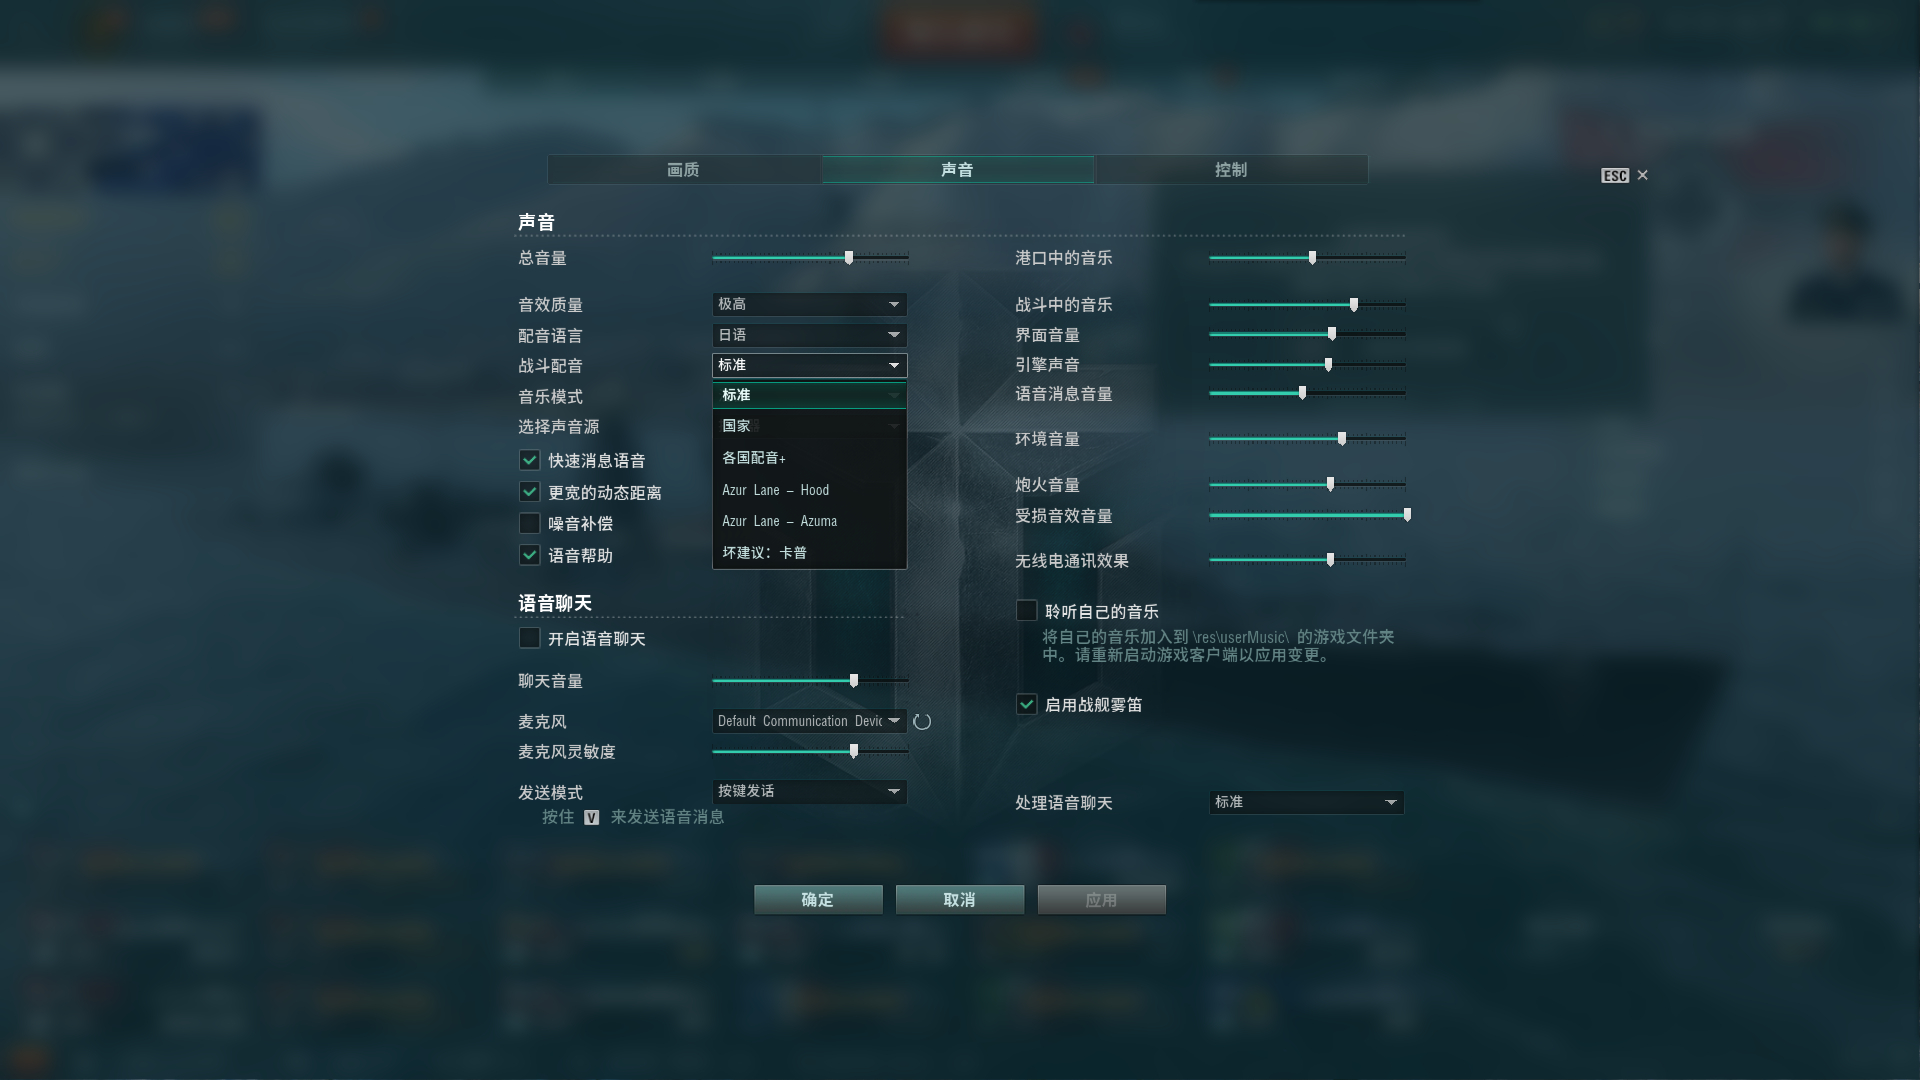The height and width of the screenshot is (1080, 1920).
Task: Click the 受损音效音量 slider handle
Action: [x=1407, y=516]
